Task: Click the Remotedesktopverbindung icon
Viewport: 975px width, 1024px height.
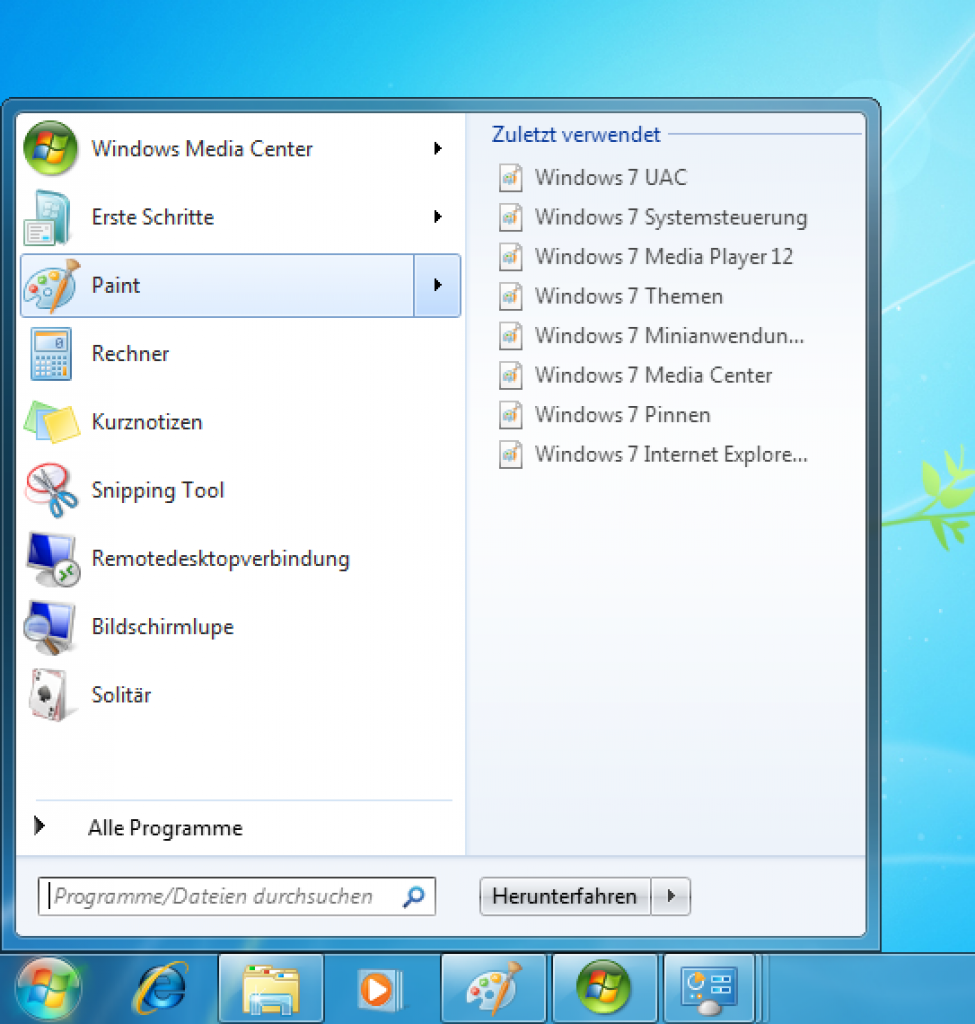Action: click(52, 559)
